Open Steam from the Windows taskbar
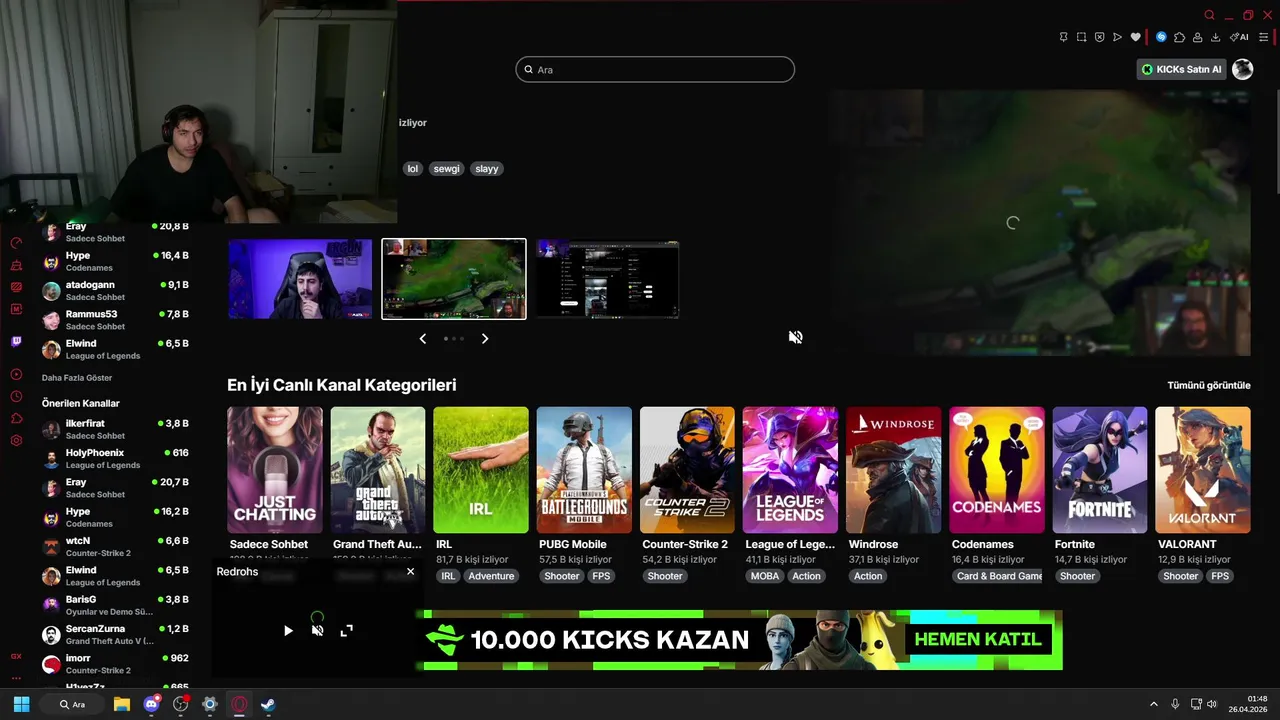Viewport: 1280px width, 720px height. 268,704
